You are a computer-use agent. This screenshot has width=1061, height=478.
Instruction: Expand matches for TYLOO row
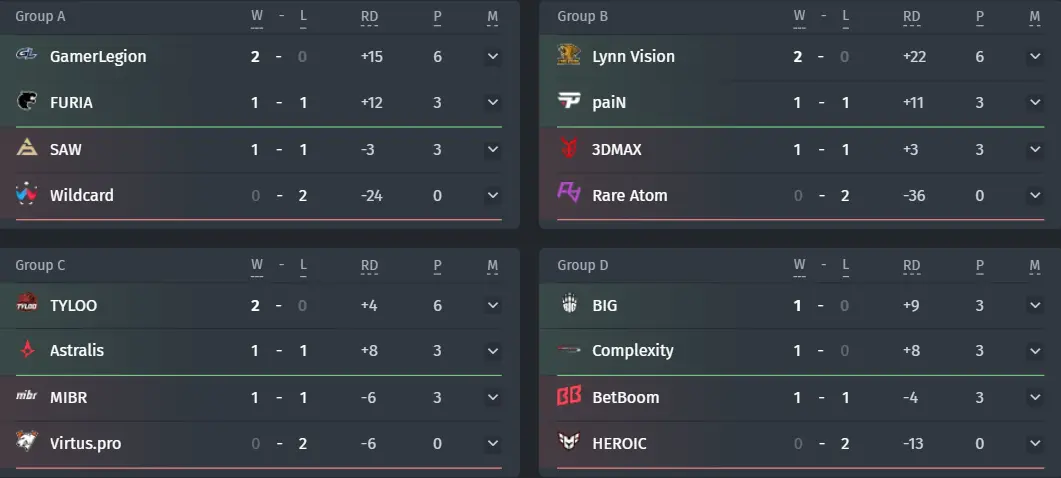coord(493,305)
